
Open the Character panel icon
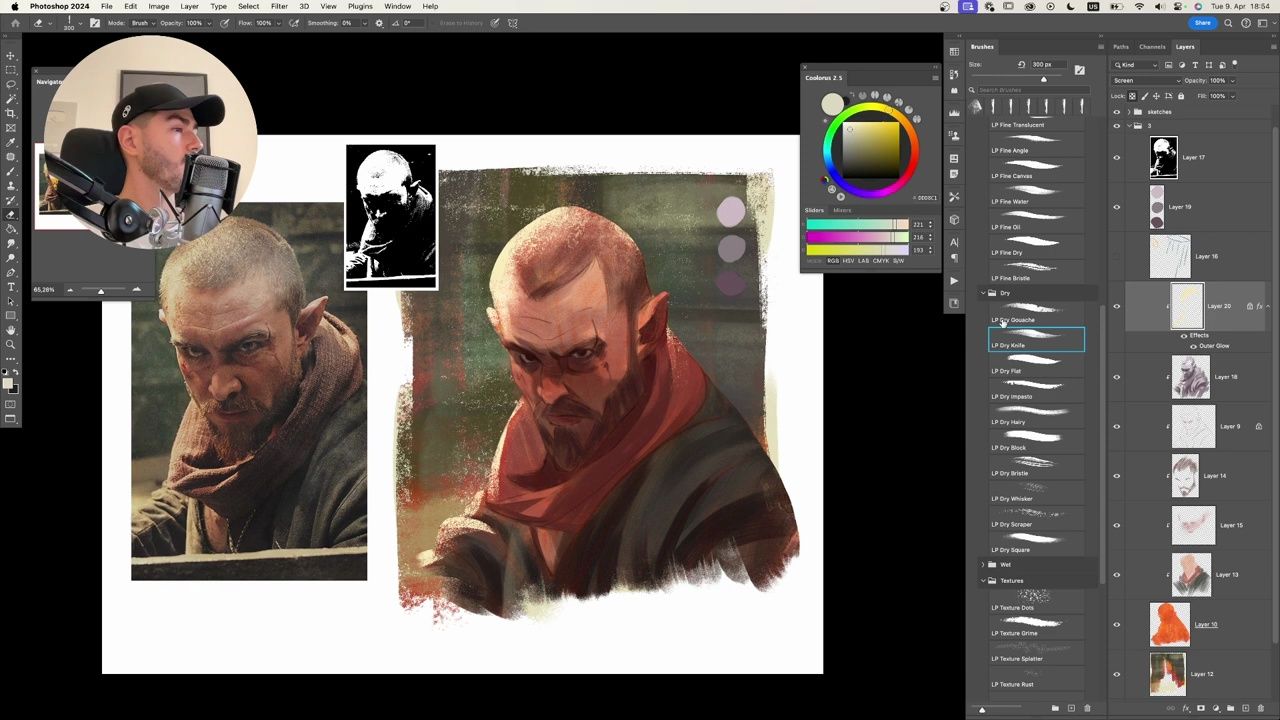954,242
